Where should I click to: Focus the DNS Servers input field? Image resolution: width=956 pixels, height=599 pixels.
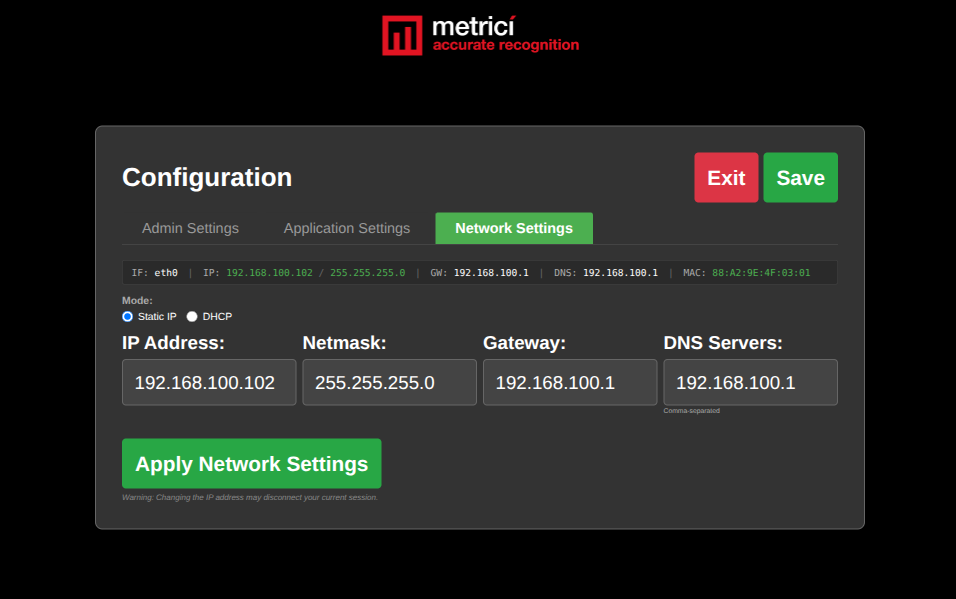pos(751,382)
